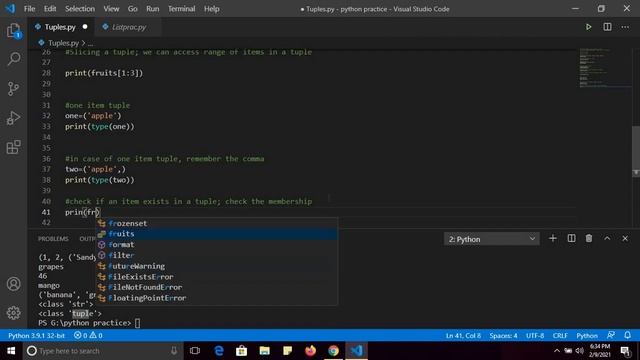The height and width of the screenshot is (360, 640).
Task: Open Microsoft Edge from the taskbar
Action: (x=219, y=351)
